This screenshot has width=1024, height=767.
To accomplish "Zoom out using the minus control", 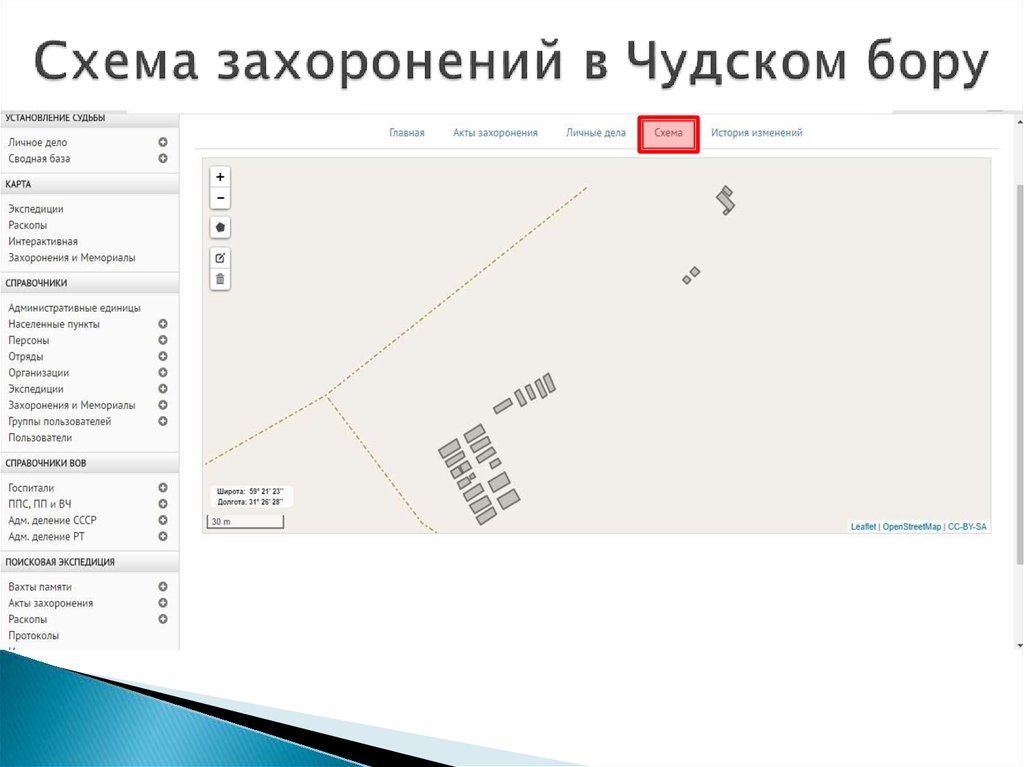I will [220, 197].
